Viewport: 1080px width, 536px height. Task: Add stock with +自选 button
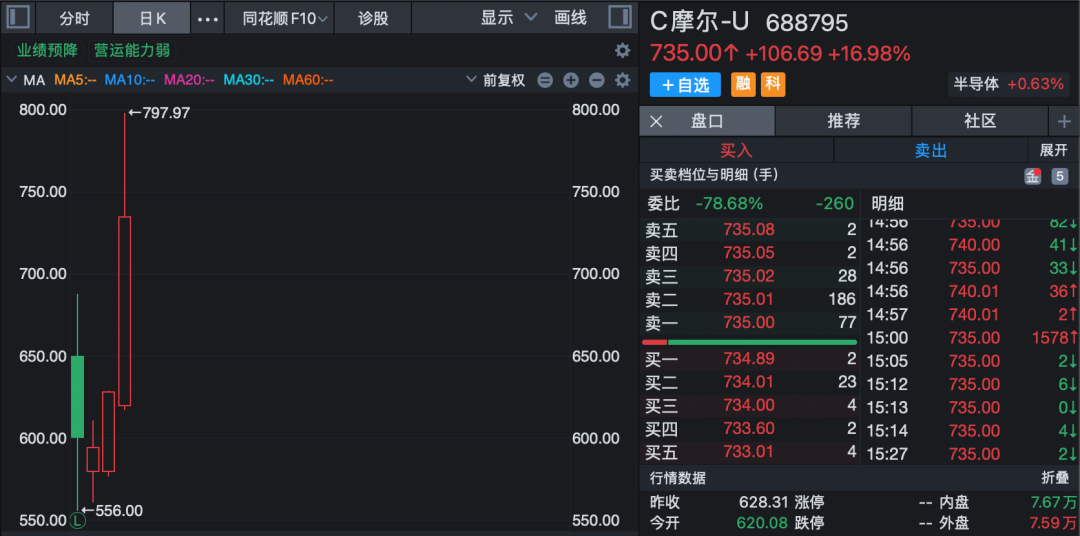[x=685, y=85]
